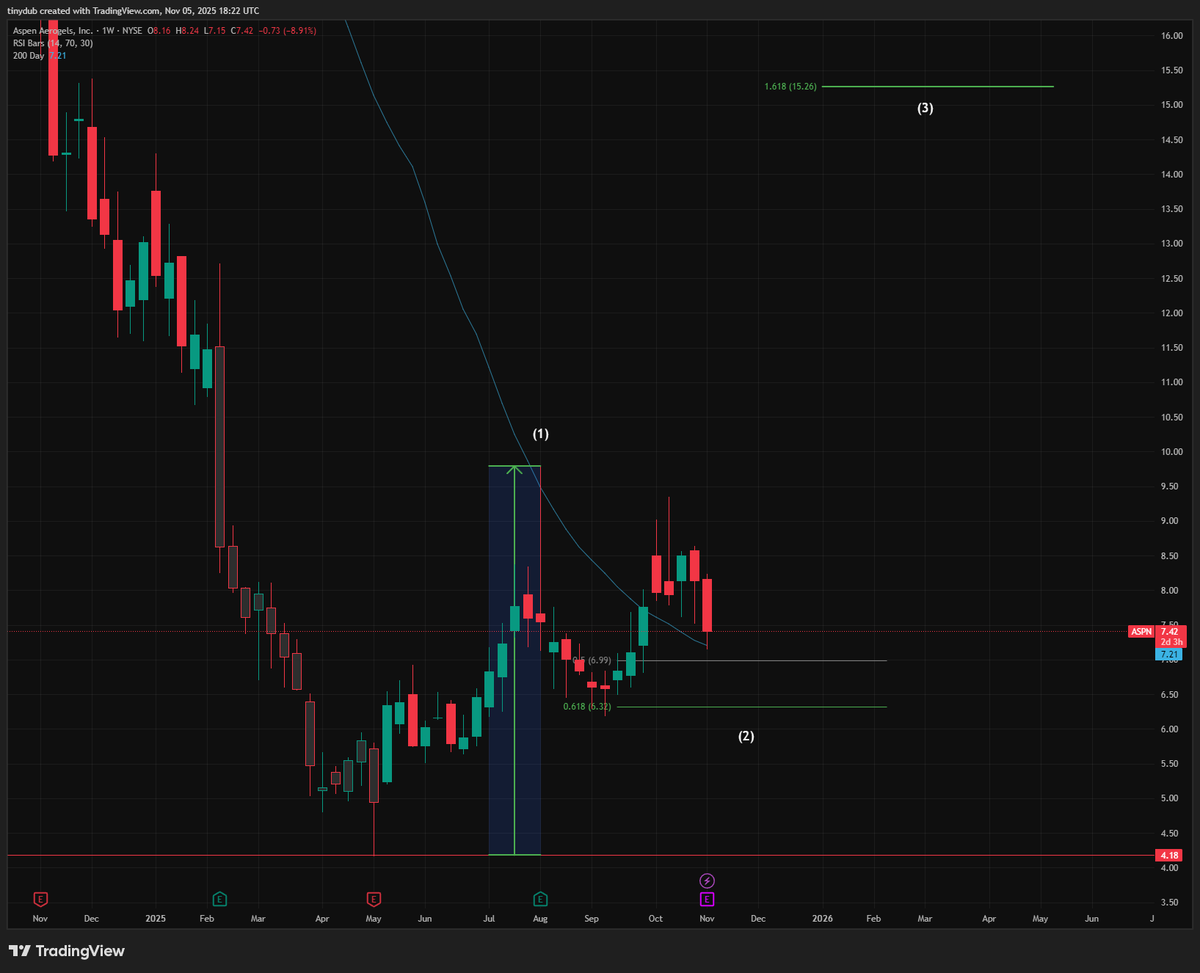The width and height of the screenshot is (1200, 973).
Task: Click the purple upcoming earnings E marker
Action: (x=707, y=898)
